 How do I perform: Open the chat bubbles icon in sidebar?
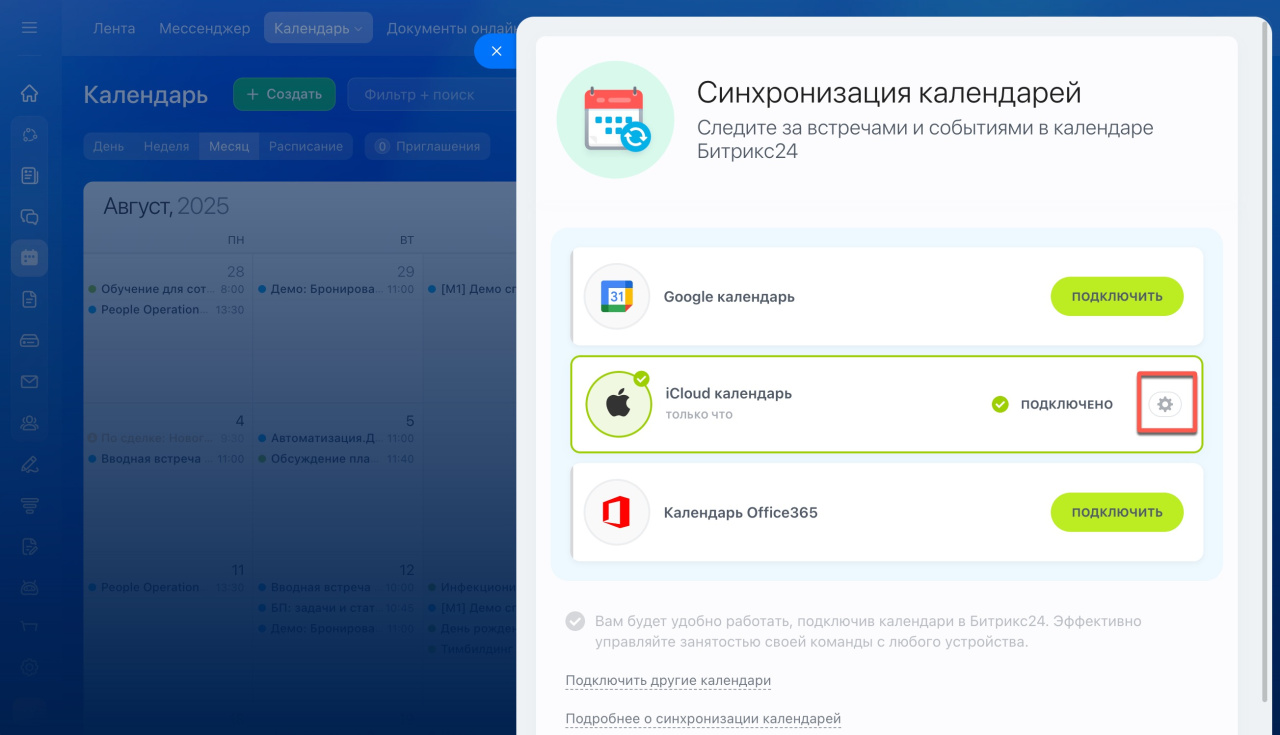[x=29, y=216]
